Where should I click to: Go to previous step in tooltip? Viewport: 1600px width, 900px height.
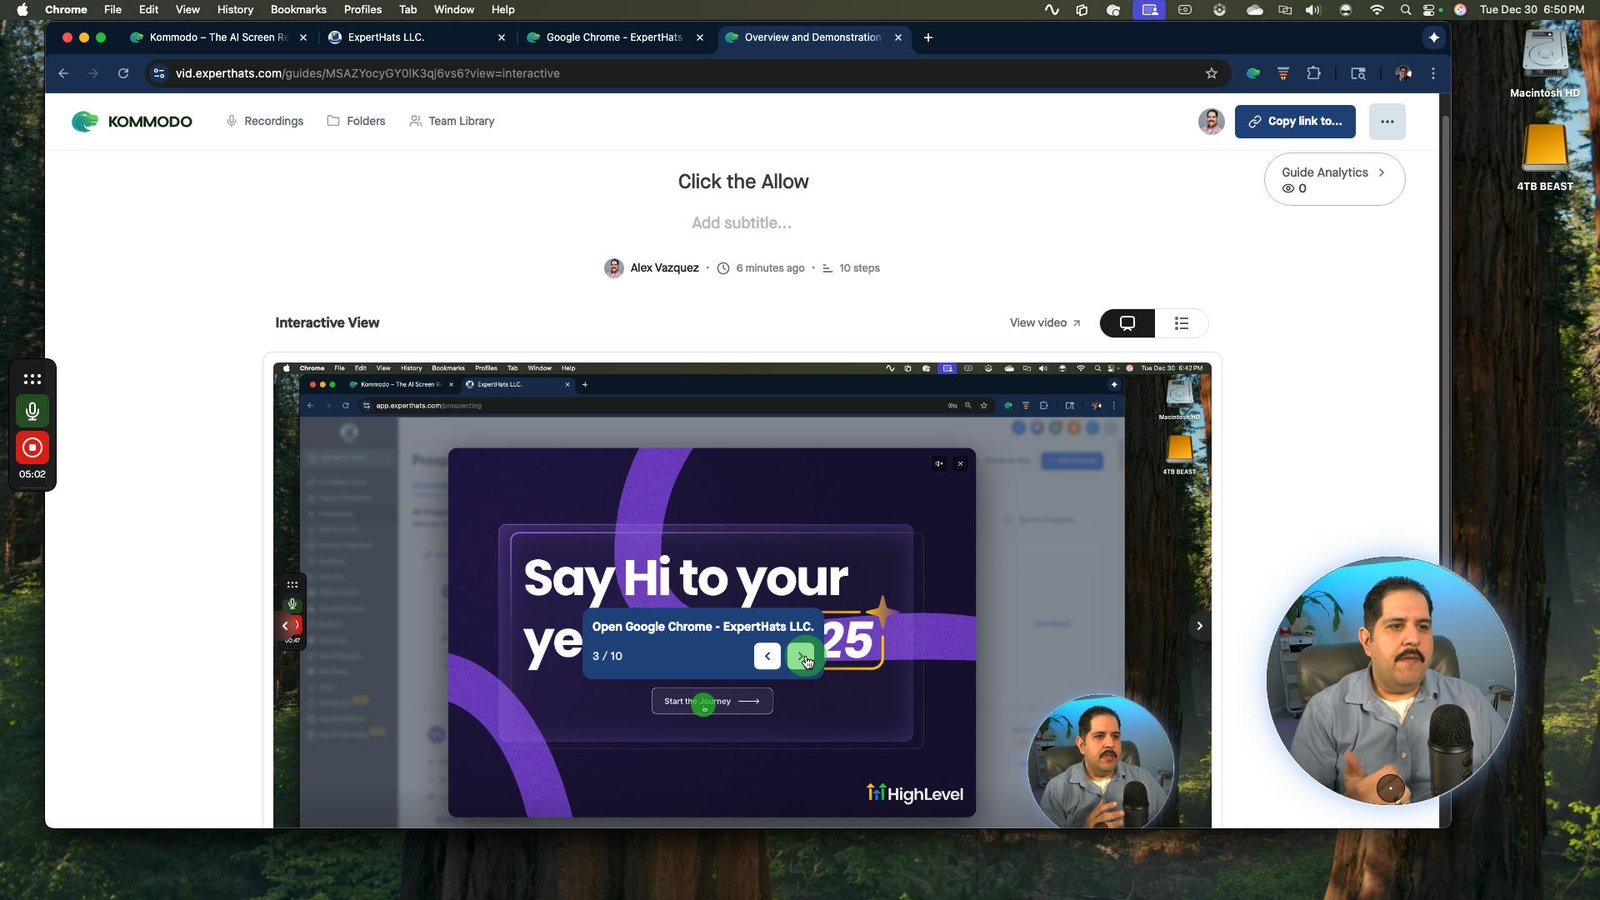tap(767, 656)
